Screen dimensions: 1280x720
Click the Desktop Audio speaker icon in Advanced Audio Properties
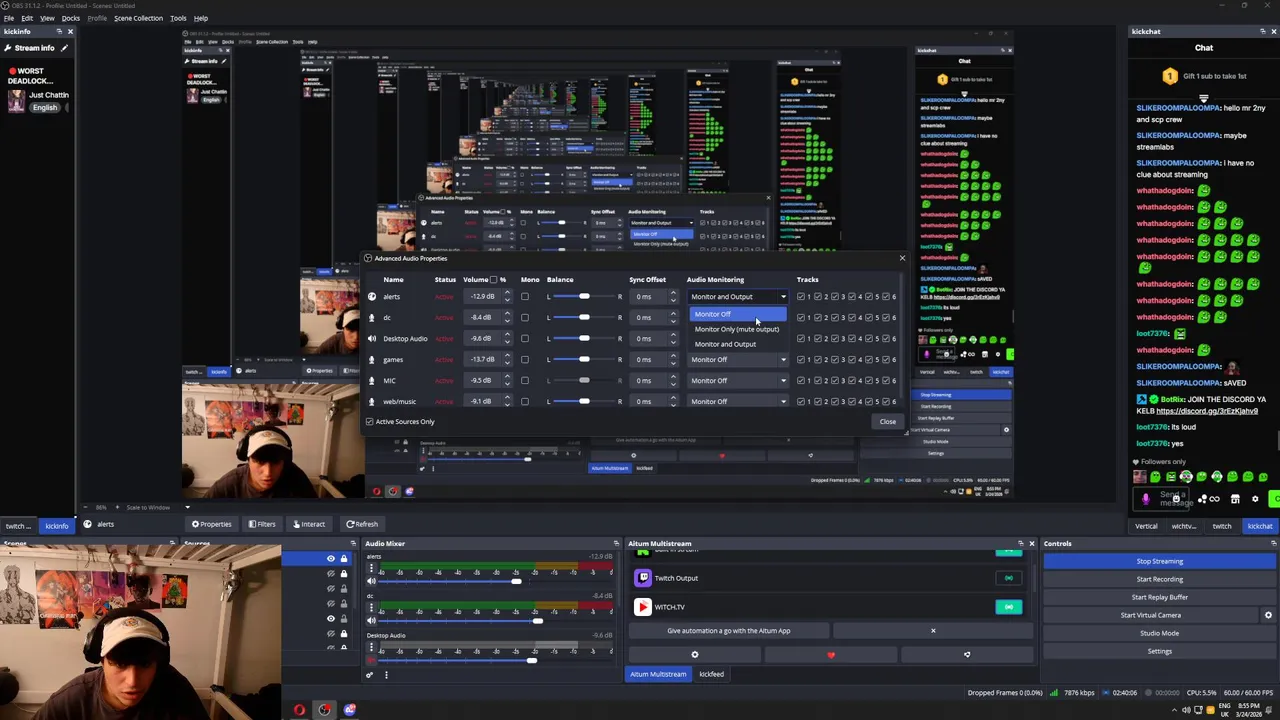click(372, 338)
